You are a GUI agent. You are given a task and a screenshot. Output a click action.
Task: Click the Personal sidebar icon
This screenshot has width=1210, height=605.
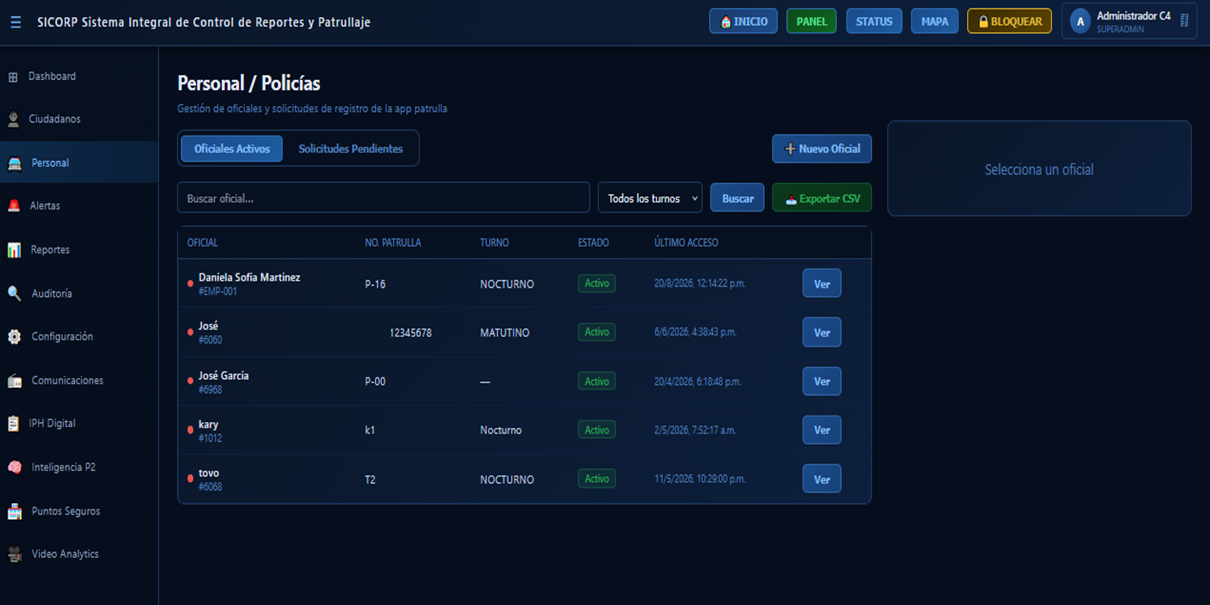14,163
